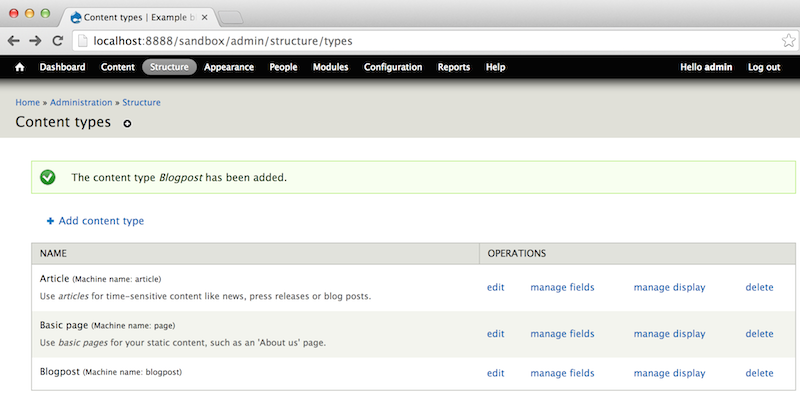Follow the Home breadcrumb link
The image size is (800, 395).
(x=28, y=103)
